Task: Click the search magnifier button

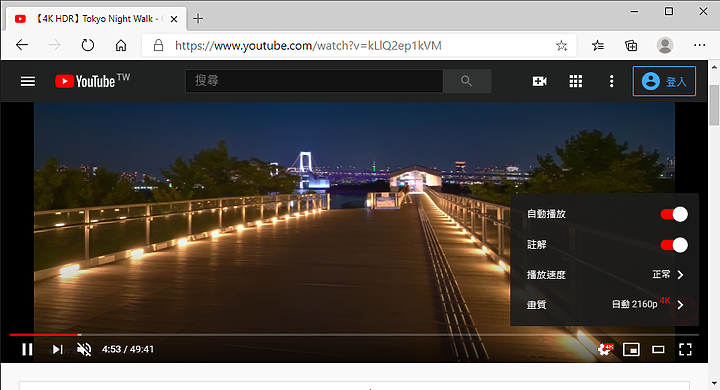Action: tap(467, 81)
